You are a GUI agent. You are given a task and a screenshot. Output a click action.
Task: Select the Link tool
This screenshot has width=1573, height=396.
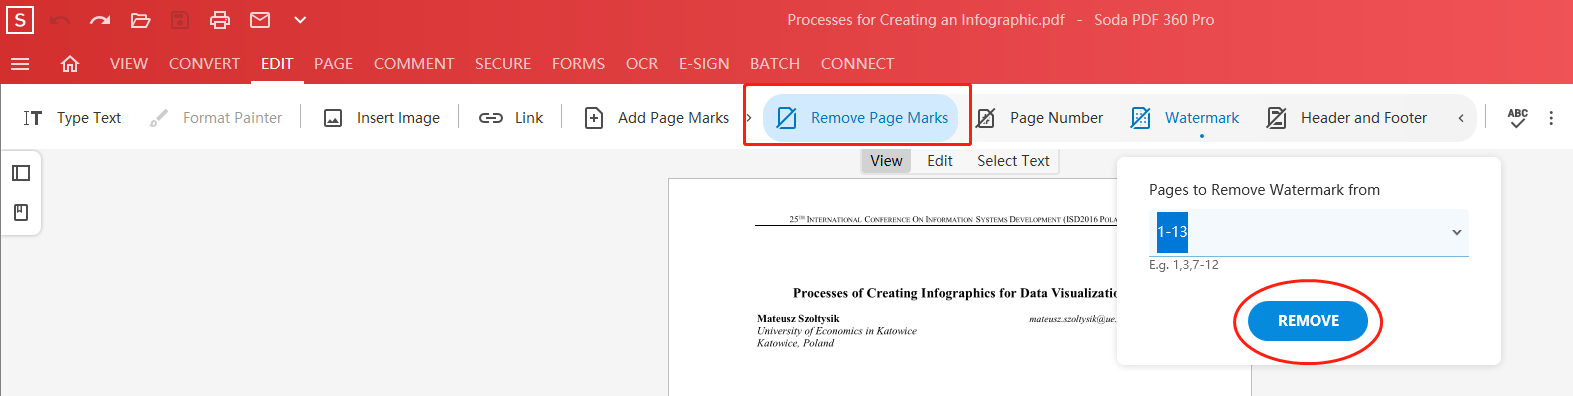point(511,118)
